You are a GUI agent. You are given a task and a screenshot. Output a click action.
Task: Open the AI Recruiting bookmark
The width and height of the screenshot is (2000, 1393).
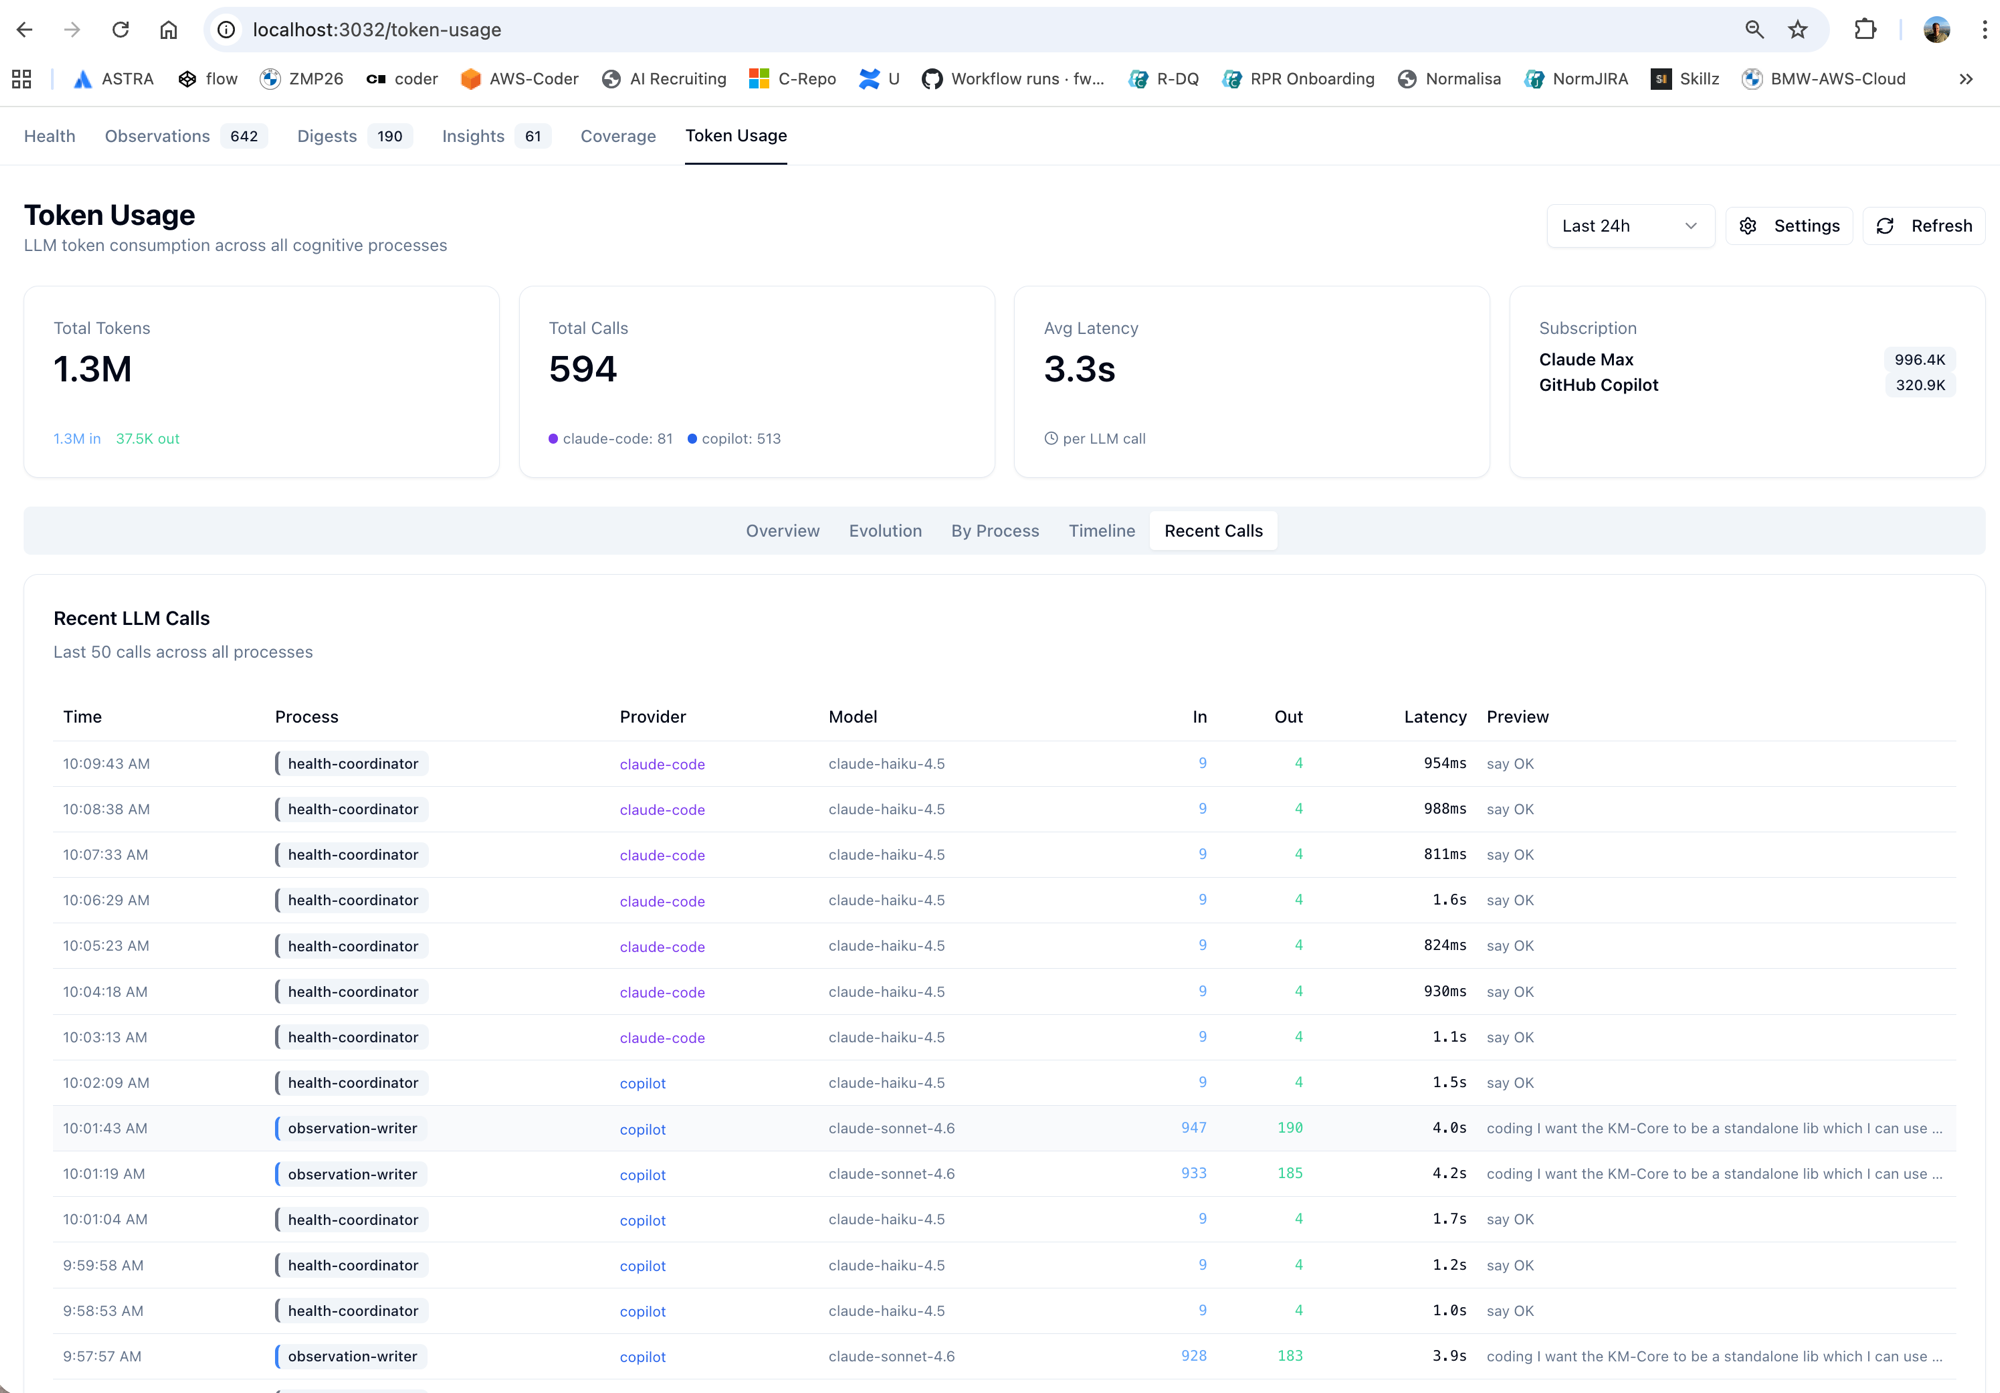coord(664,79)
